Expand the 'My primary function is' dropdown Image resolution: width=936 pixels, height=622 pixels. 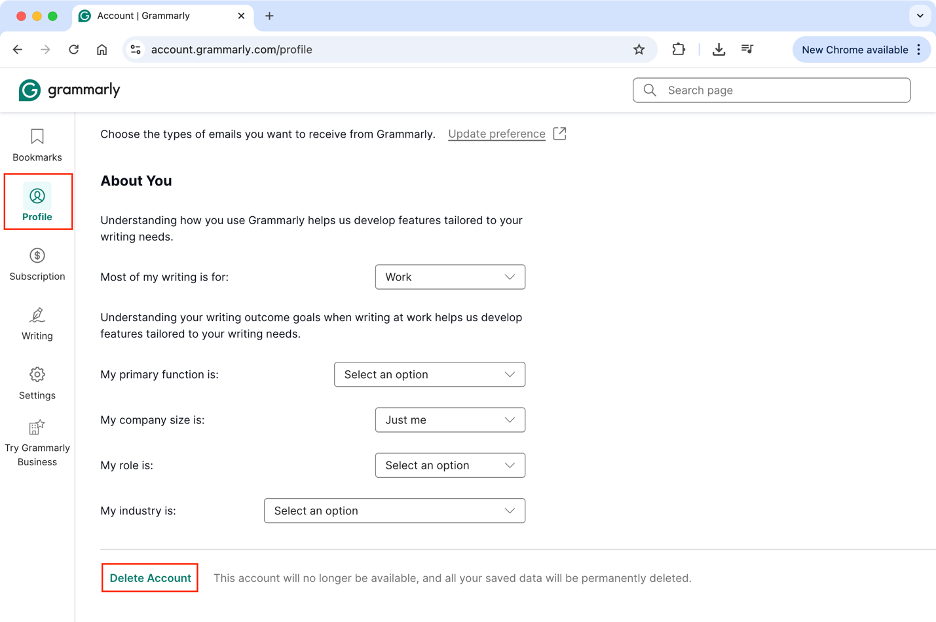[430, 374]
